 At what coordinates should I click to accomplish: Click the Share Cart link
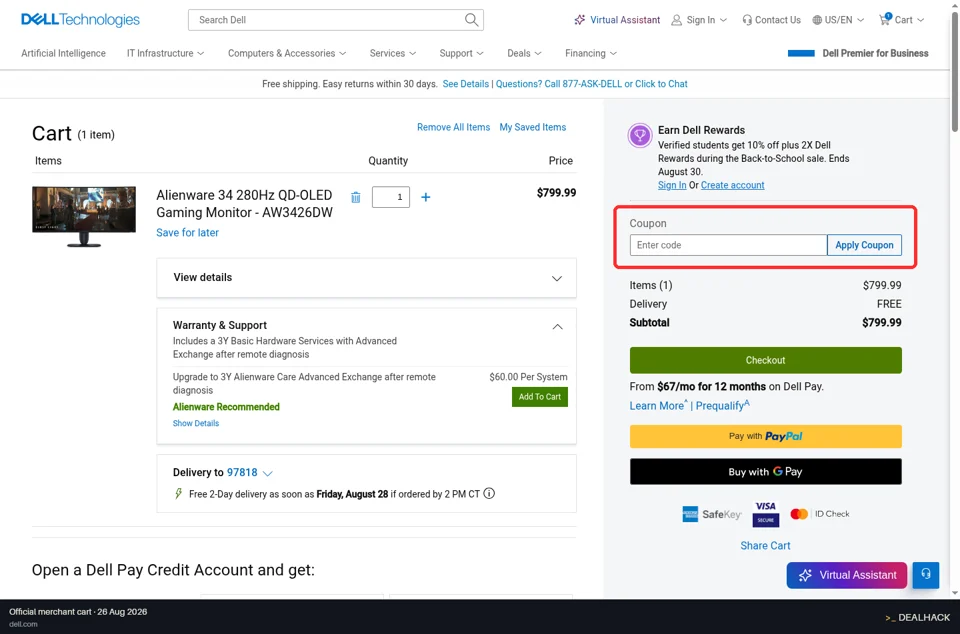point(765,545)
